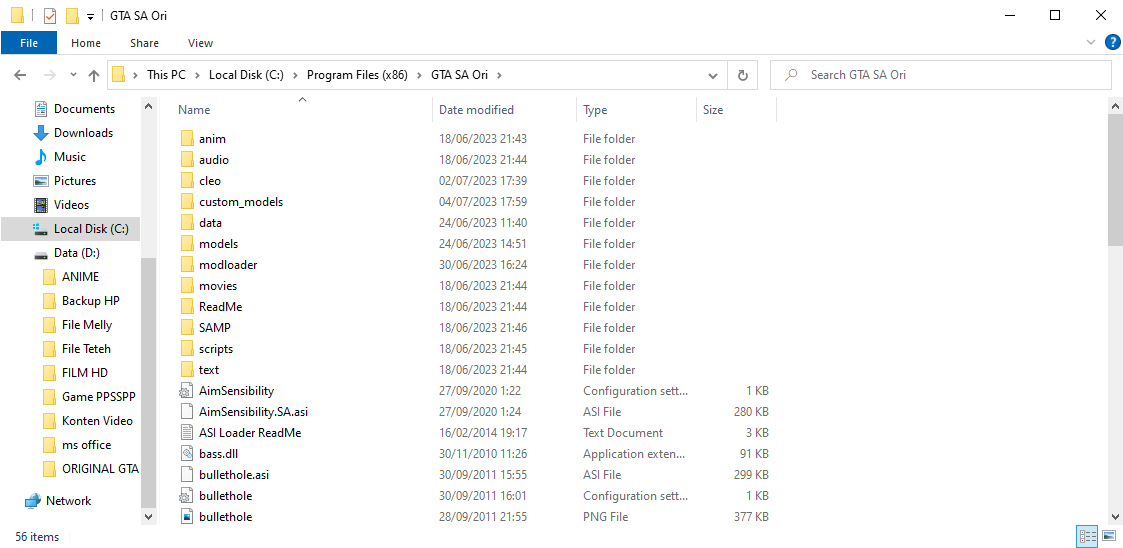1123x548 pixels.
Task: Click the SAMP folder icon
Action: click(x=187, y=327)
